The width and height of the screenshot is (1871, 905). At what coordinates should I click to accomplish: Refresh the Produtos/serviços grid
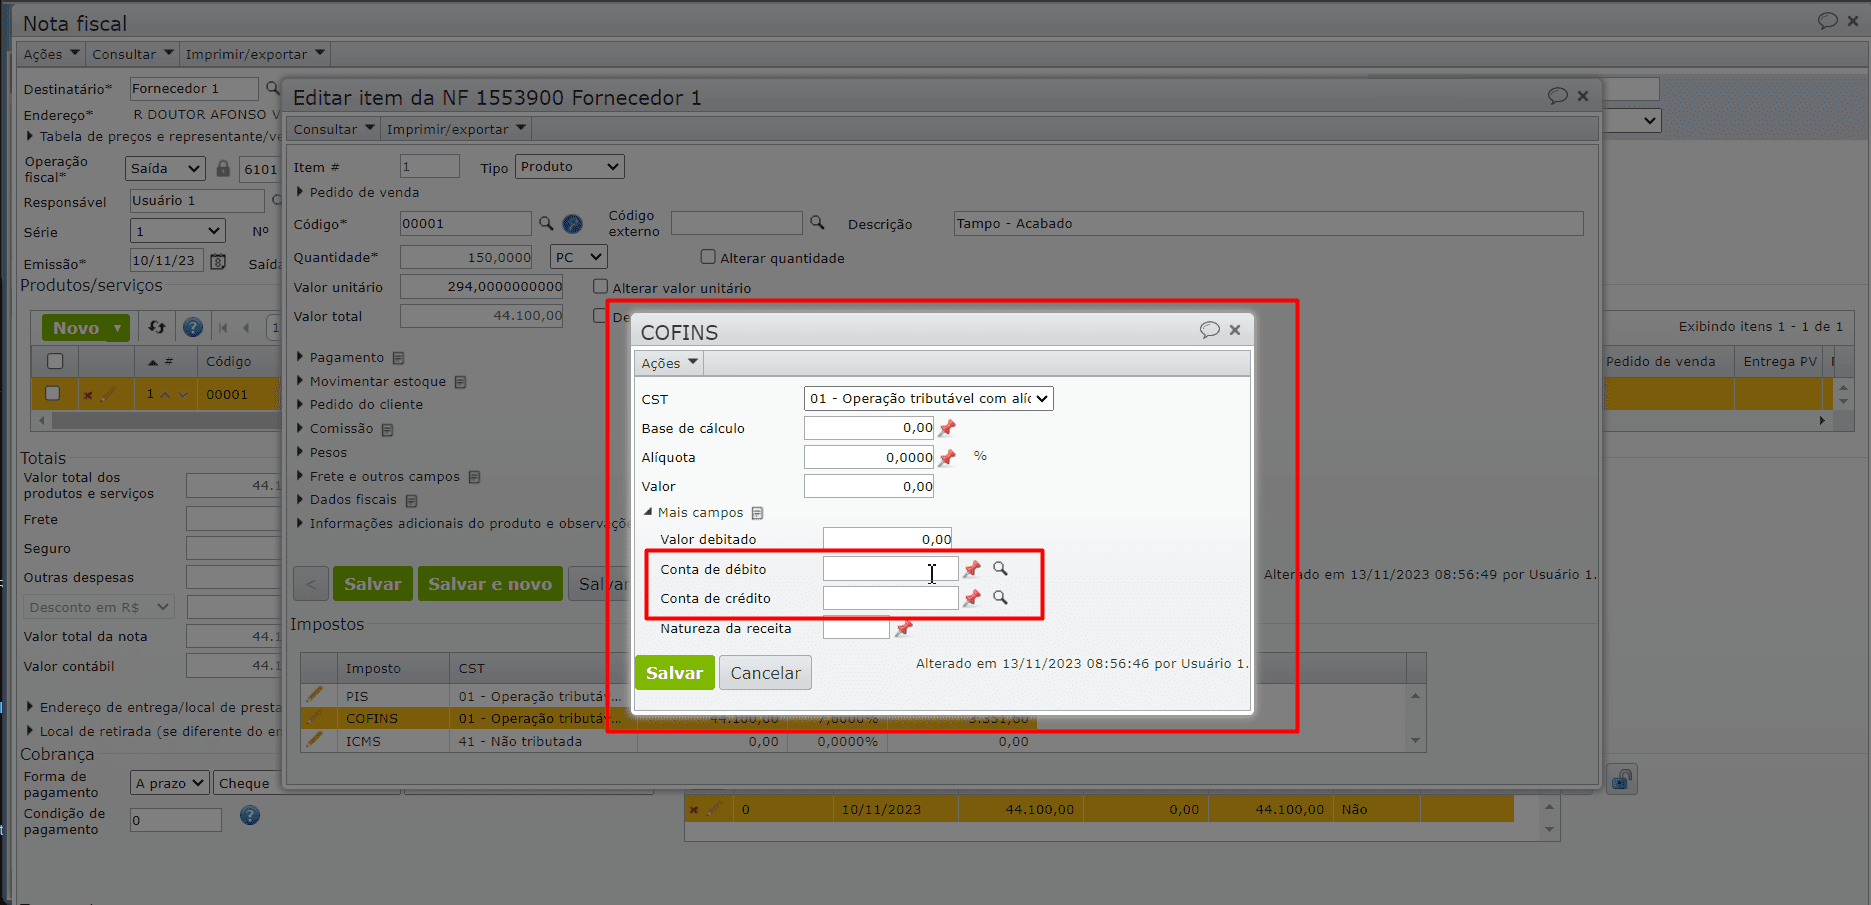tap(157, 327)
